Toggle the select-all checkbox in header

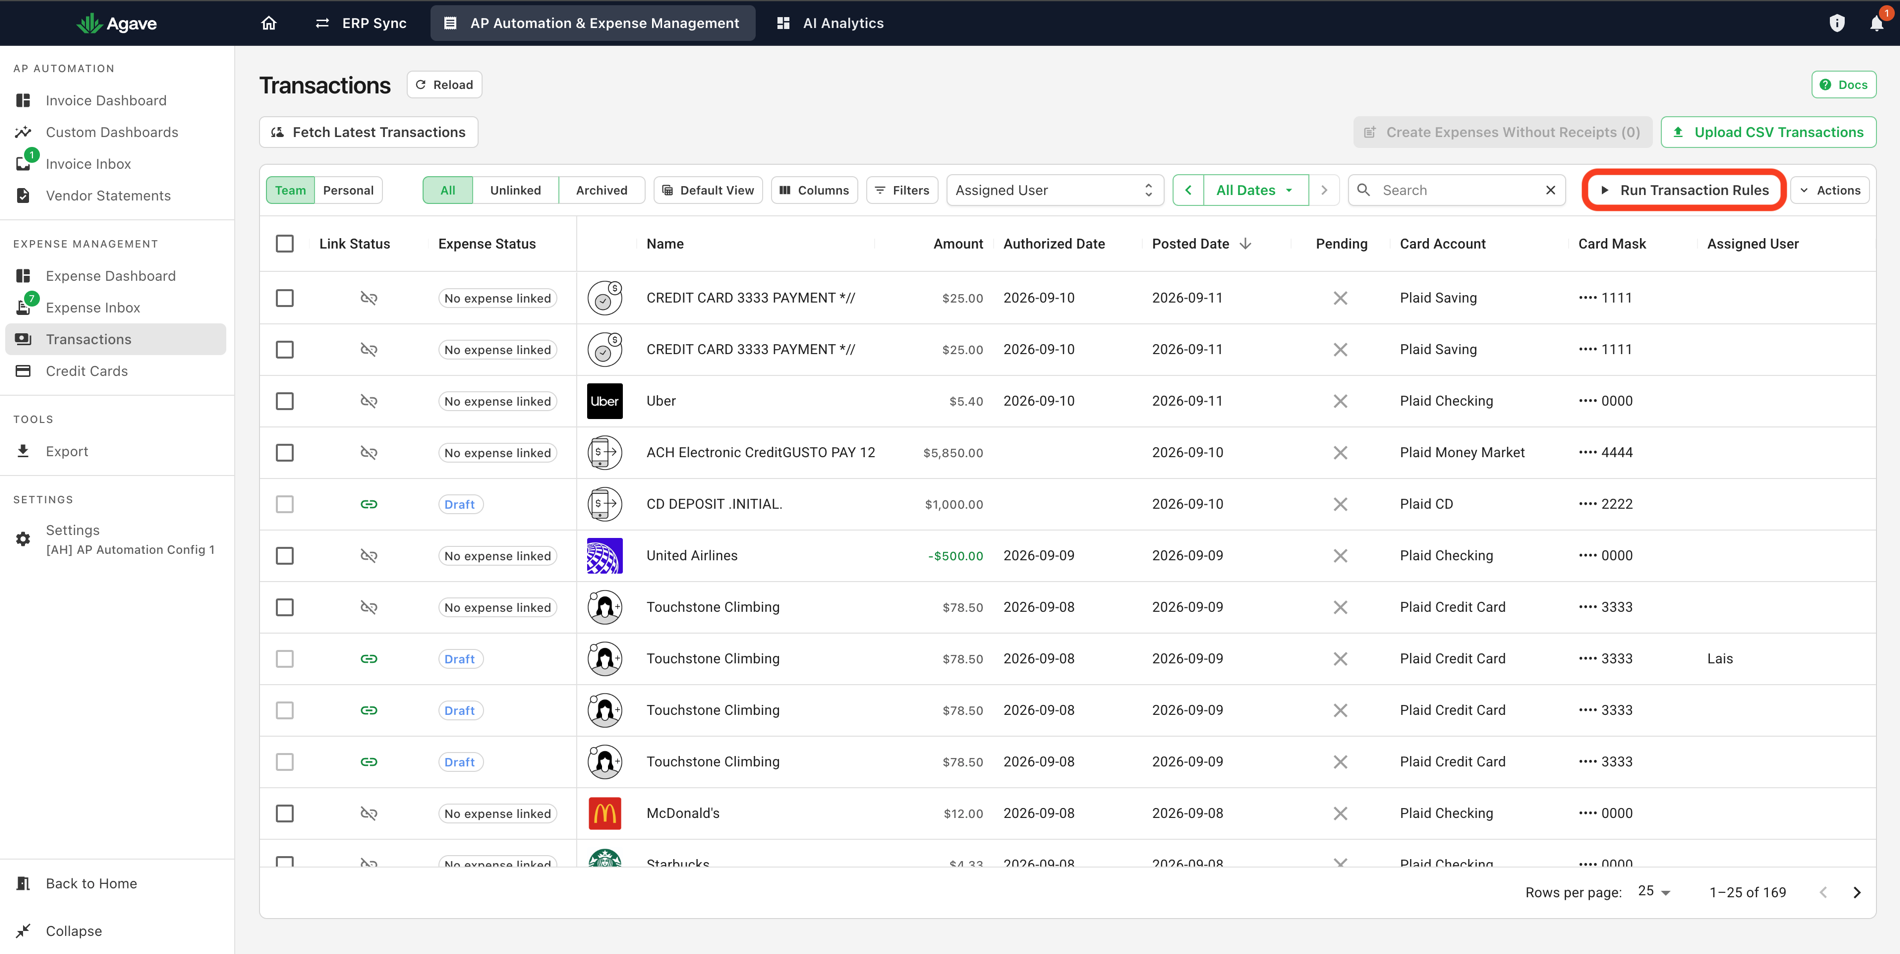coord(285,244)
